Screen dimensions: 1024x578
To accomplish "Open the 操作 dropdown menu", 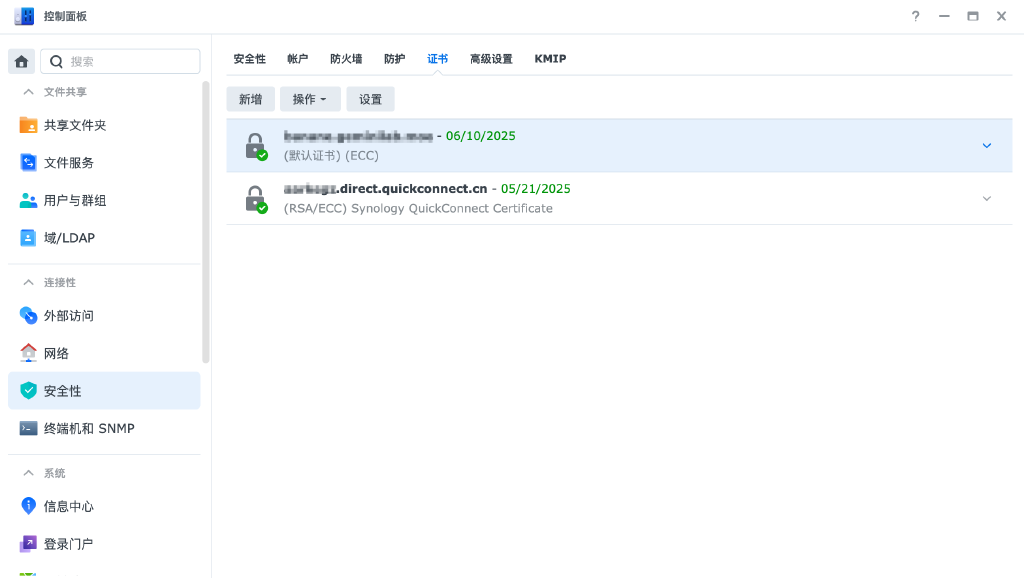I will pos(309,99).
